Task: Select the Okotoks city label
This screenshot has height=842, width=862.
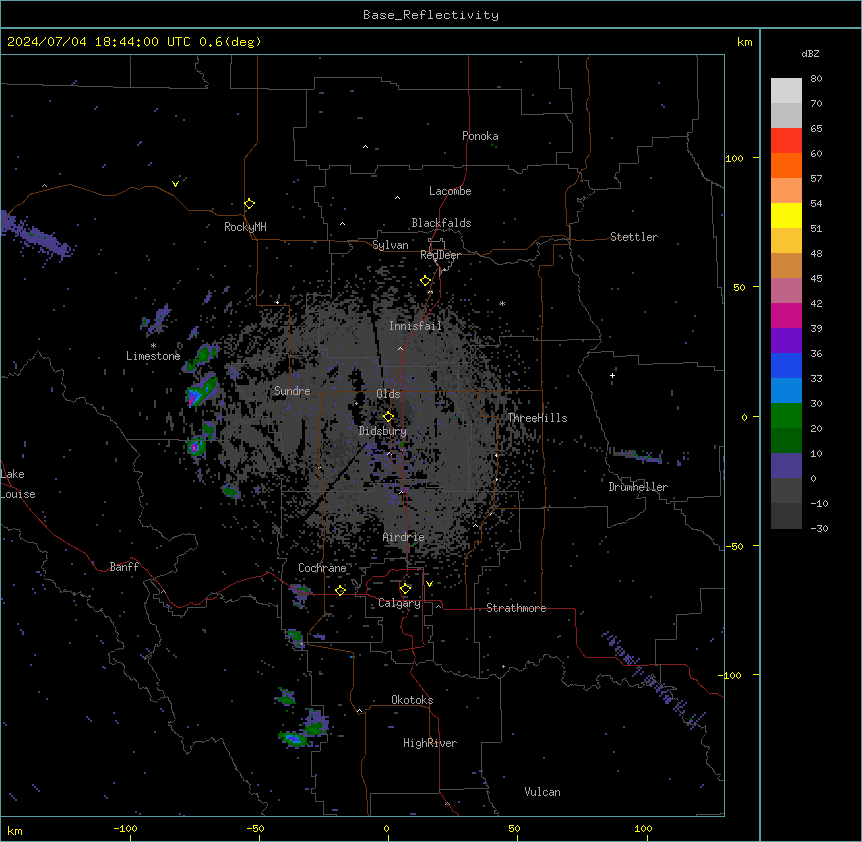Action: pos(412,700)
